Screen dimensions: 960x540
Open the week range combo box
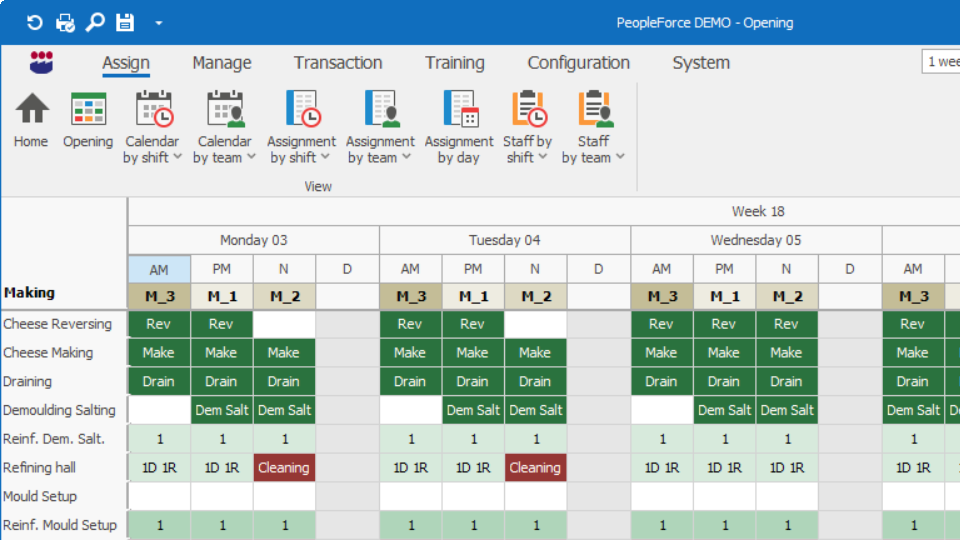click(940, 62)
